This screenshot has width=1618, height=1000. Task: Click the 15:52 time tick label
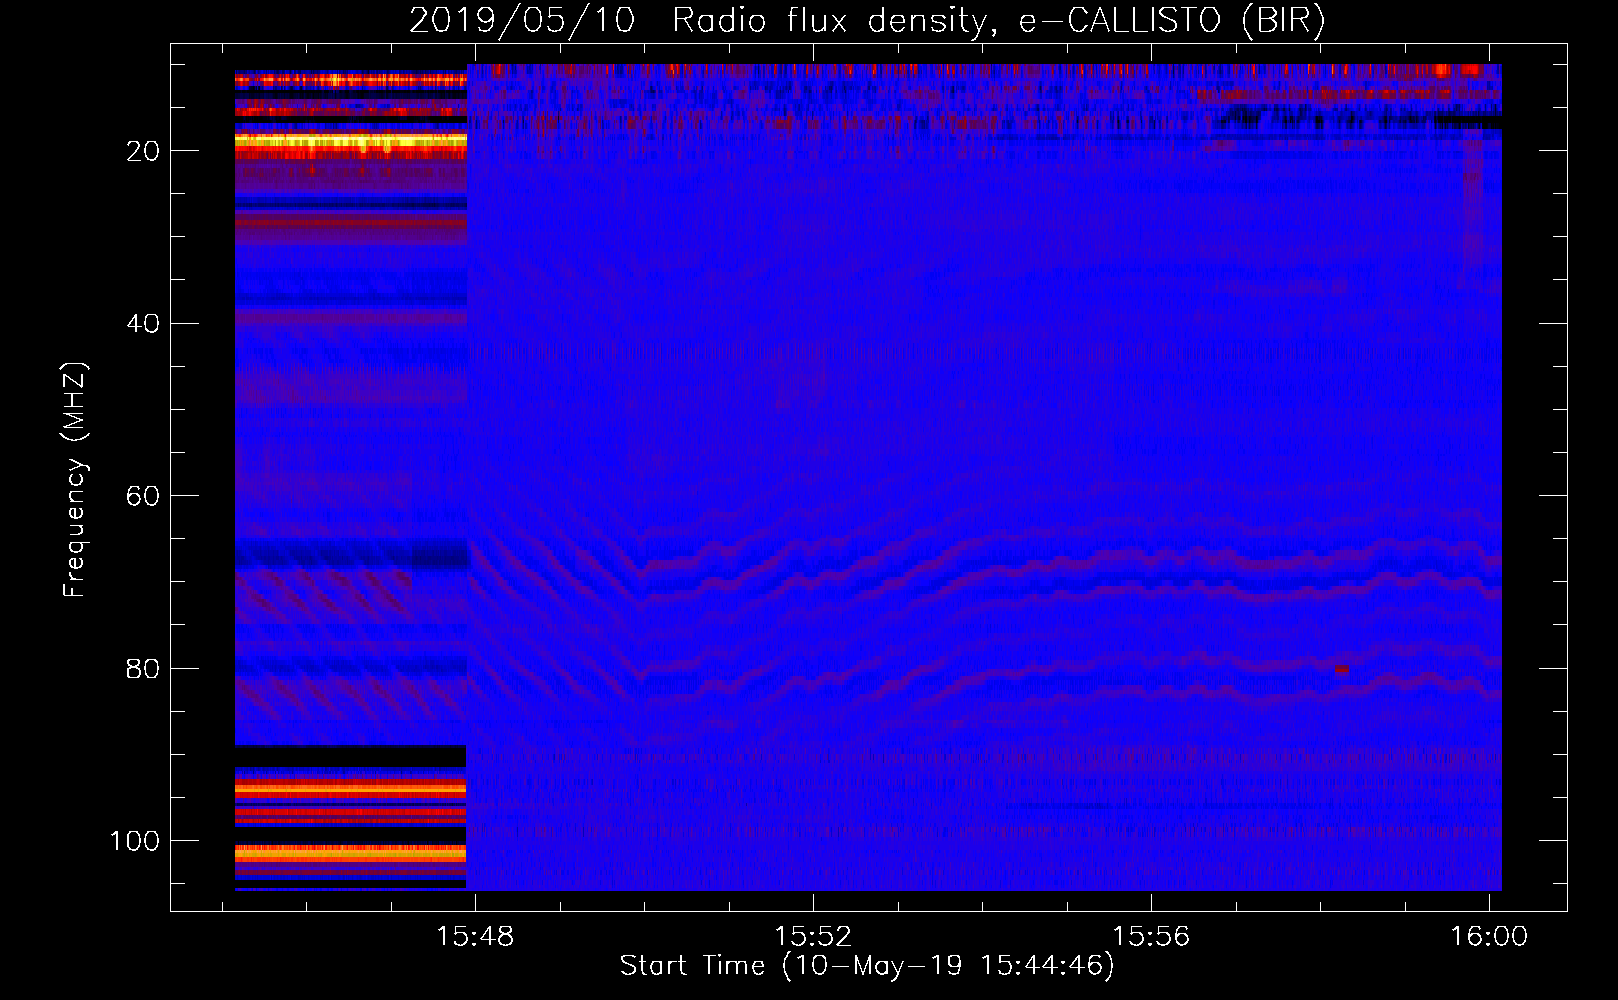pos(813,937)
